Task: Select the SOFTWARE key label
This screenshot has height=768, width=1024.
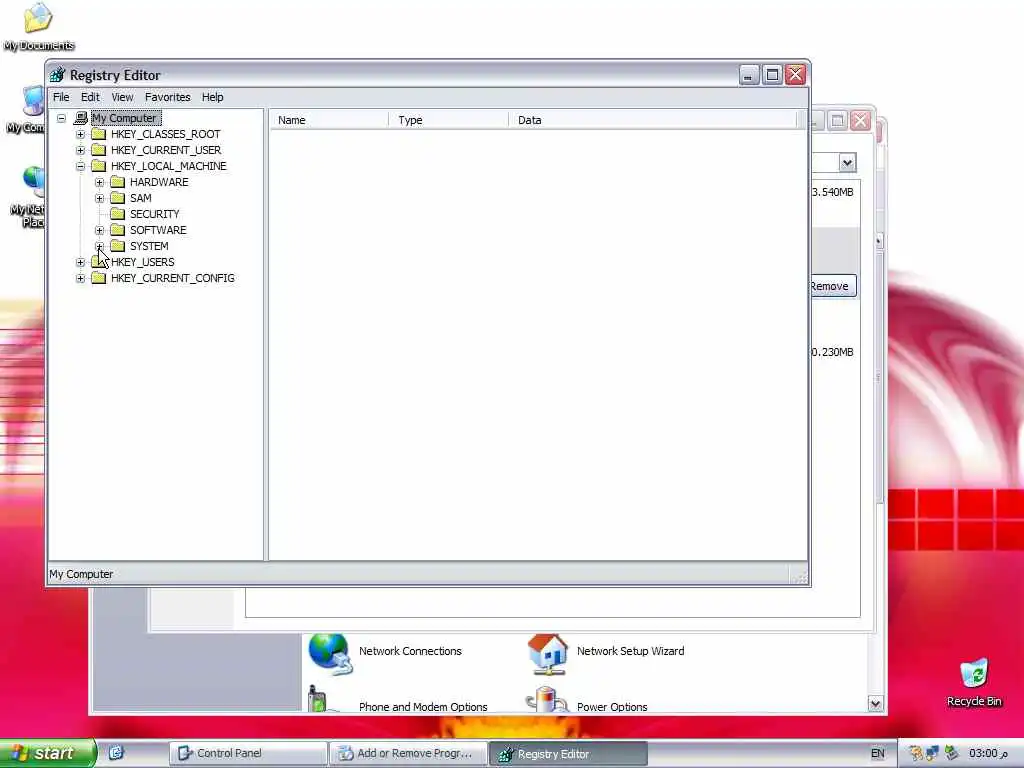Action: 158,230
